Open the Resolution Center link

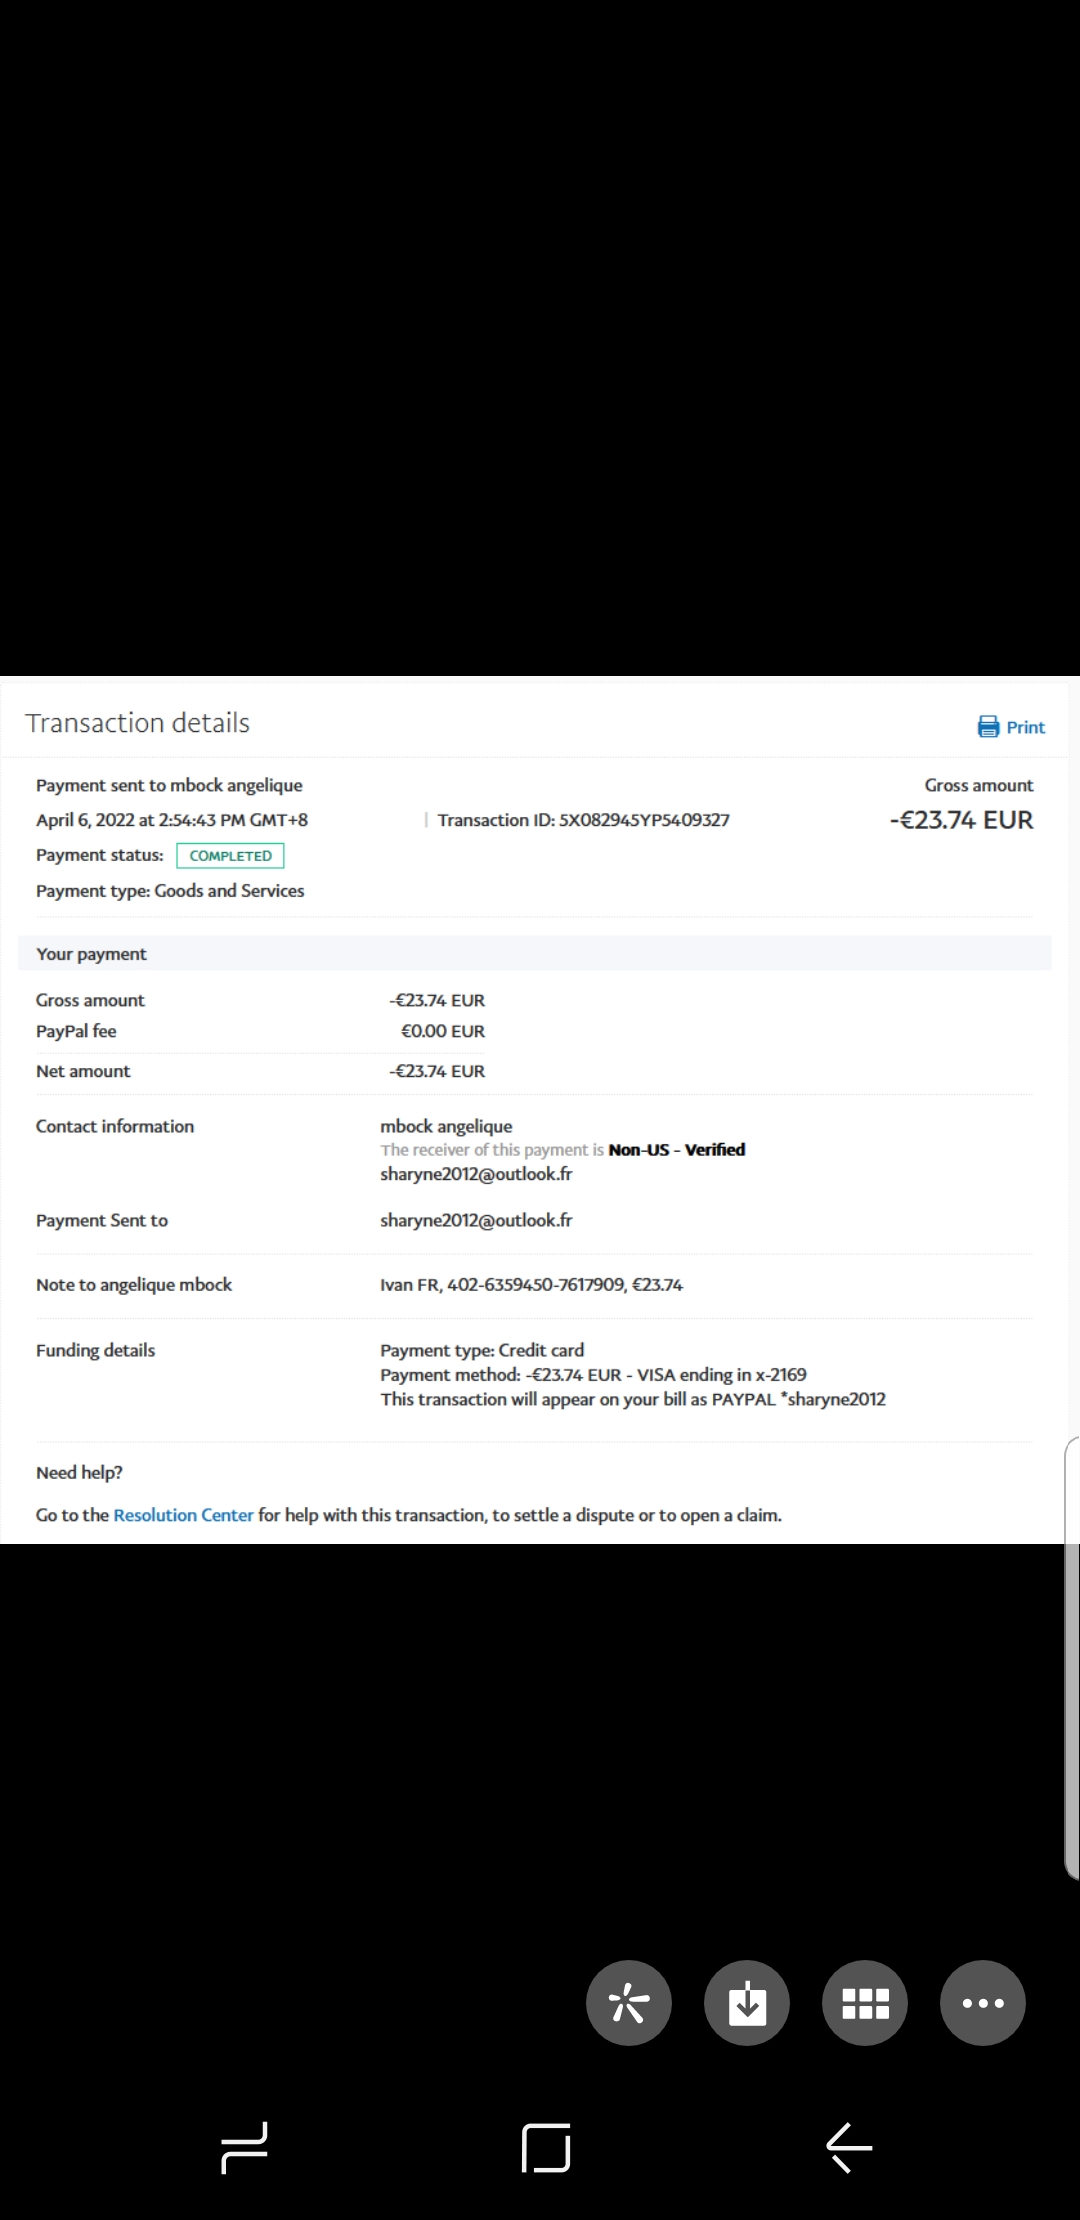[183, 1515]
